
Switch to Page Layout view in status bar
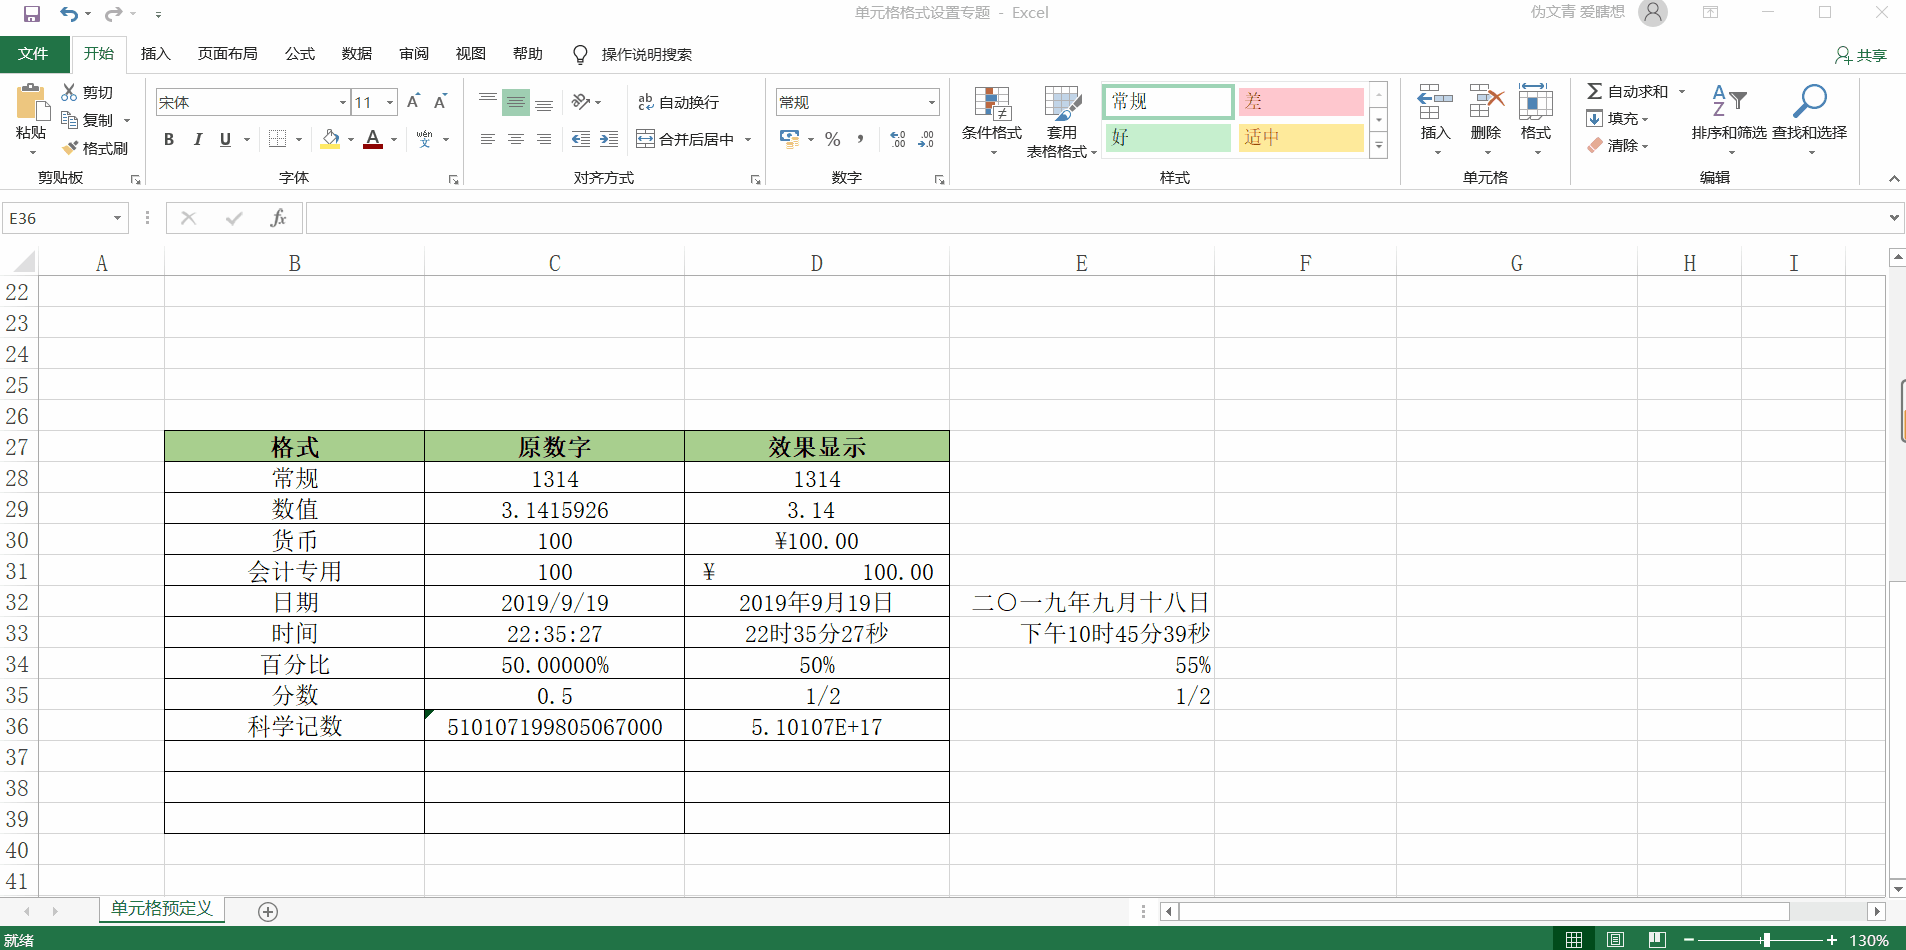coord(1615,939)
